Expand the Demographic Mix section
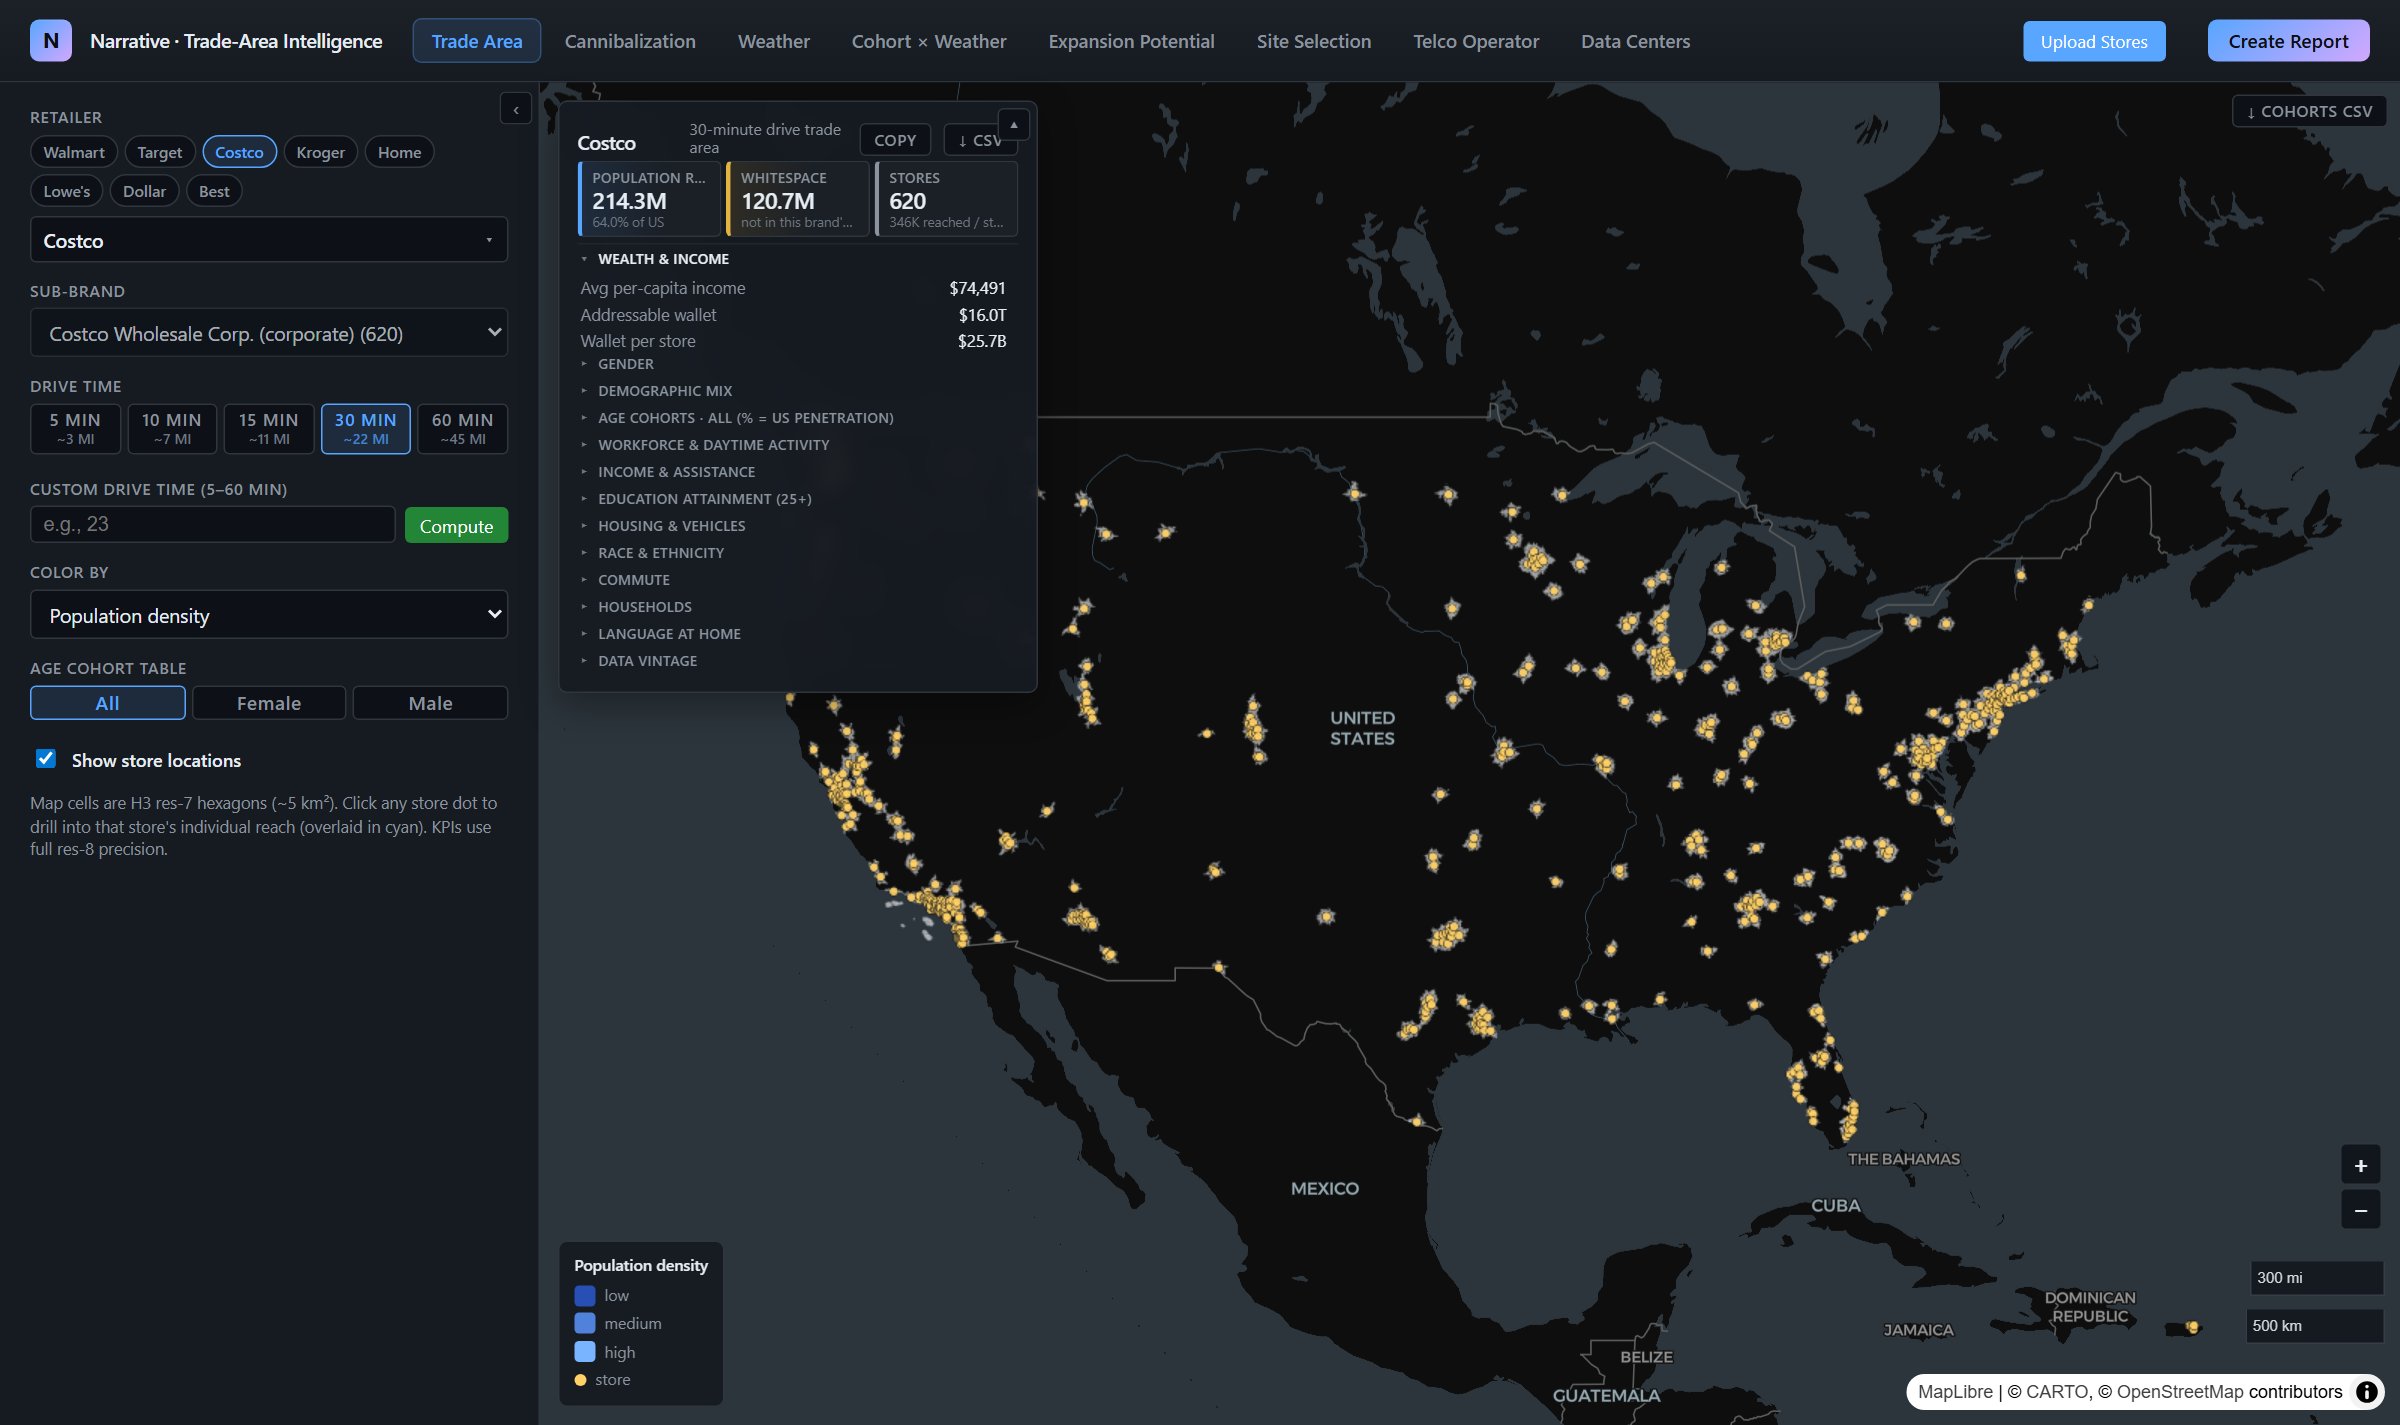Image resolution: width=2400 pixels, height=1425 pixels. (665, 391)
